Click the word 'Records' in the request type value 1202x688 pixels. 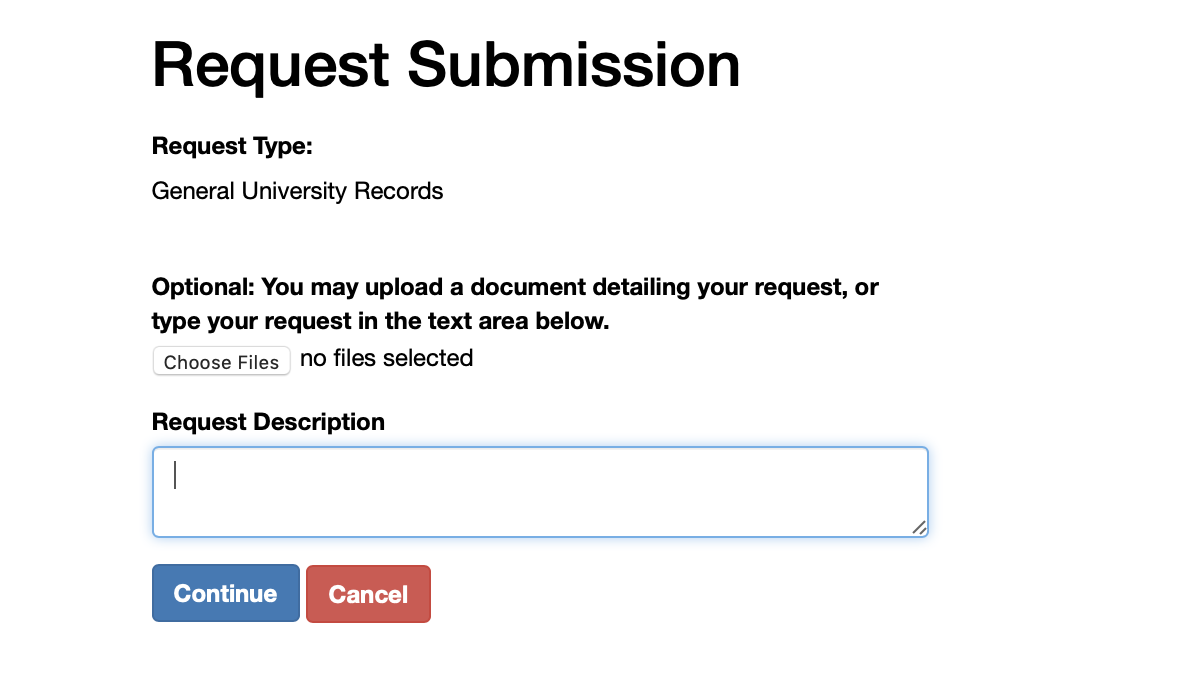[x=403, y=191]
